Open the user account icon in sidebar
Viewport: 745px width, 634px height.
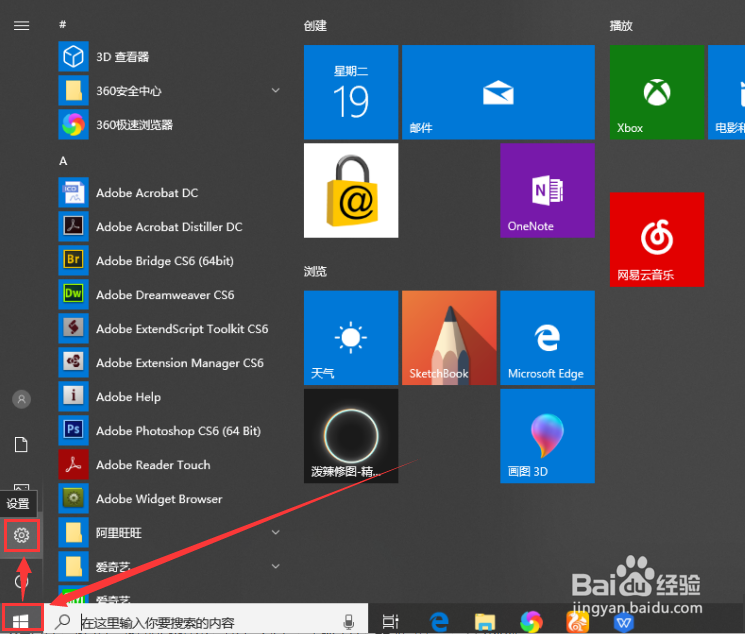pyautogui.click(x=21, y=399)
